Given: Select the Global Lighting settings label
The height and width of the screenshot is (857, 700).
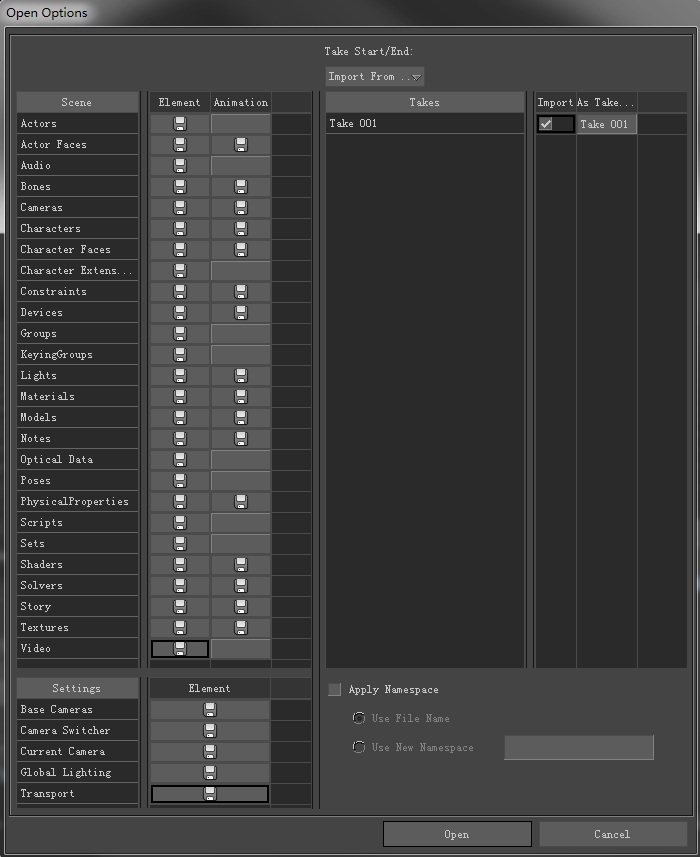Looking at the screenshot, I should (77, 772).
